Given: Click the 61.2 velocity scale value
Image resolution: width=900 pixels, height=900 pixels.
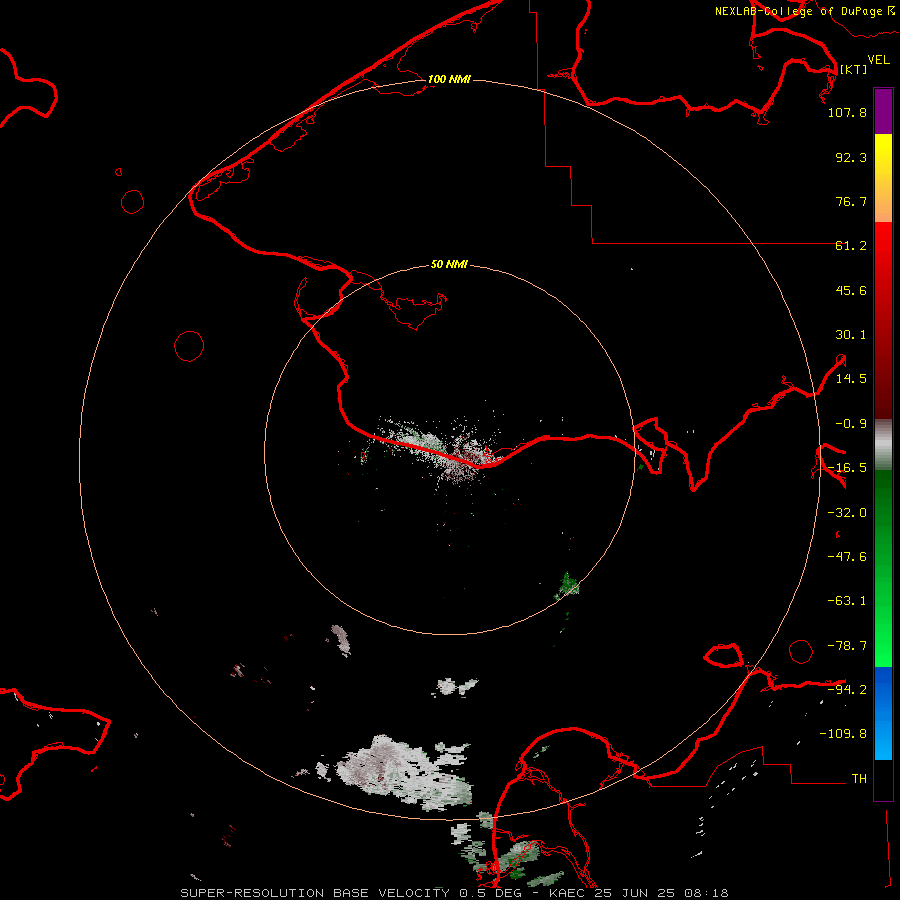Looking at the screenshot, I should [x=851, y=246].
